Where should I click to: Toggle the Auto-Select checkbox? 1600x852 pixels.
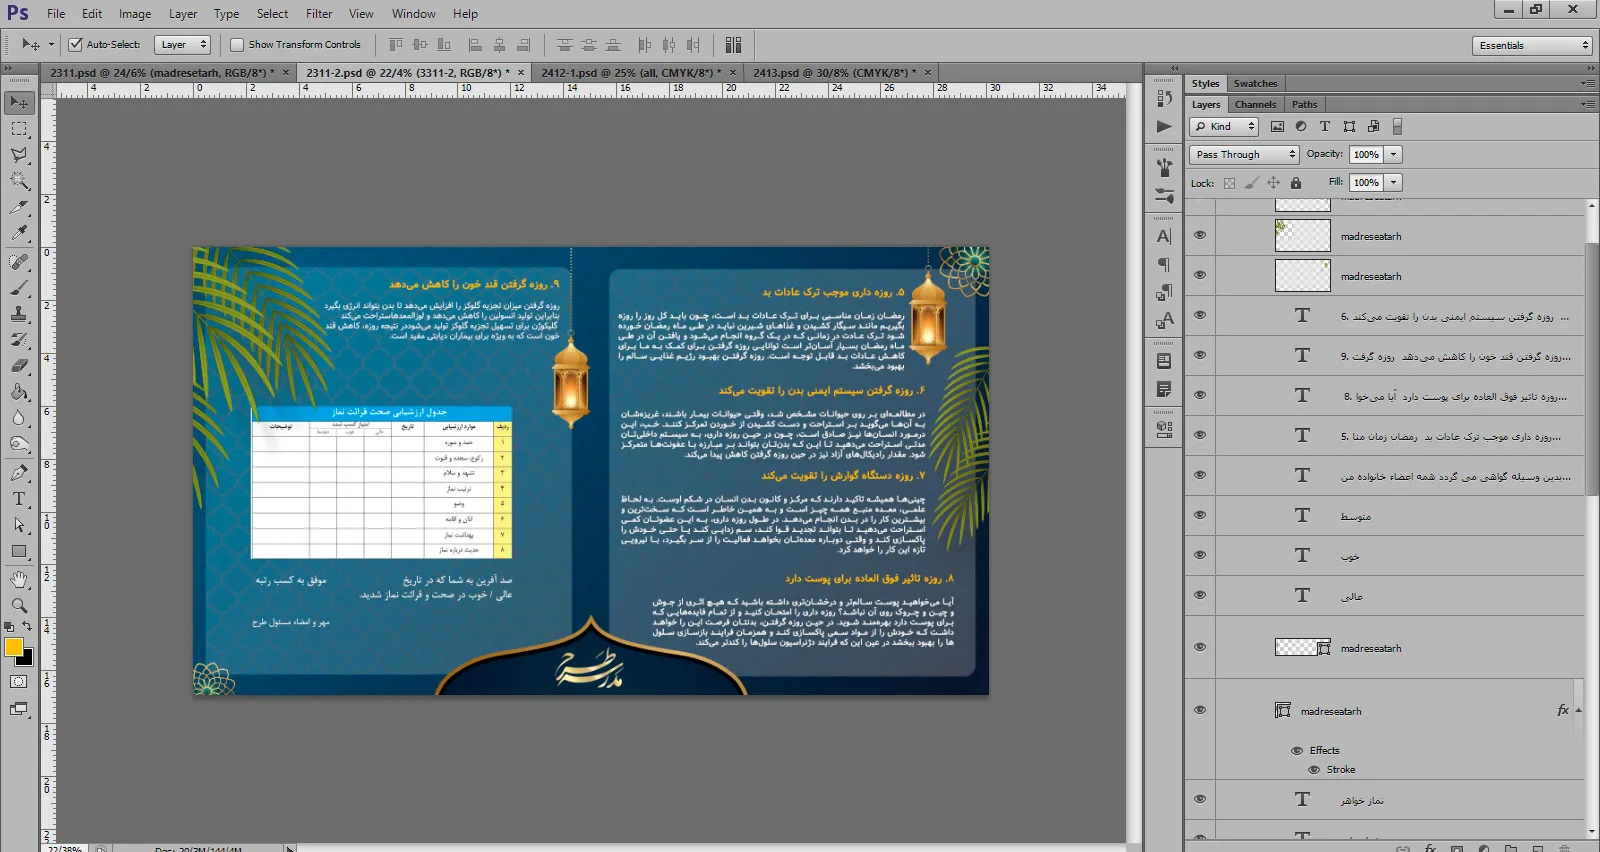(x=75, y=44)
